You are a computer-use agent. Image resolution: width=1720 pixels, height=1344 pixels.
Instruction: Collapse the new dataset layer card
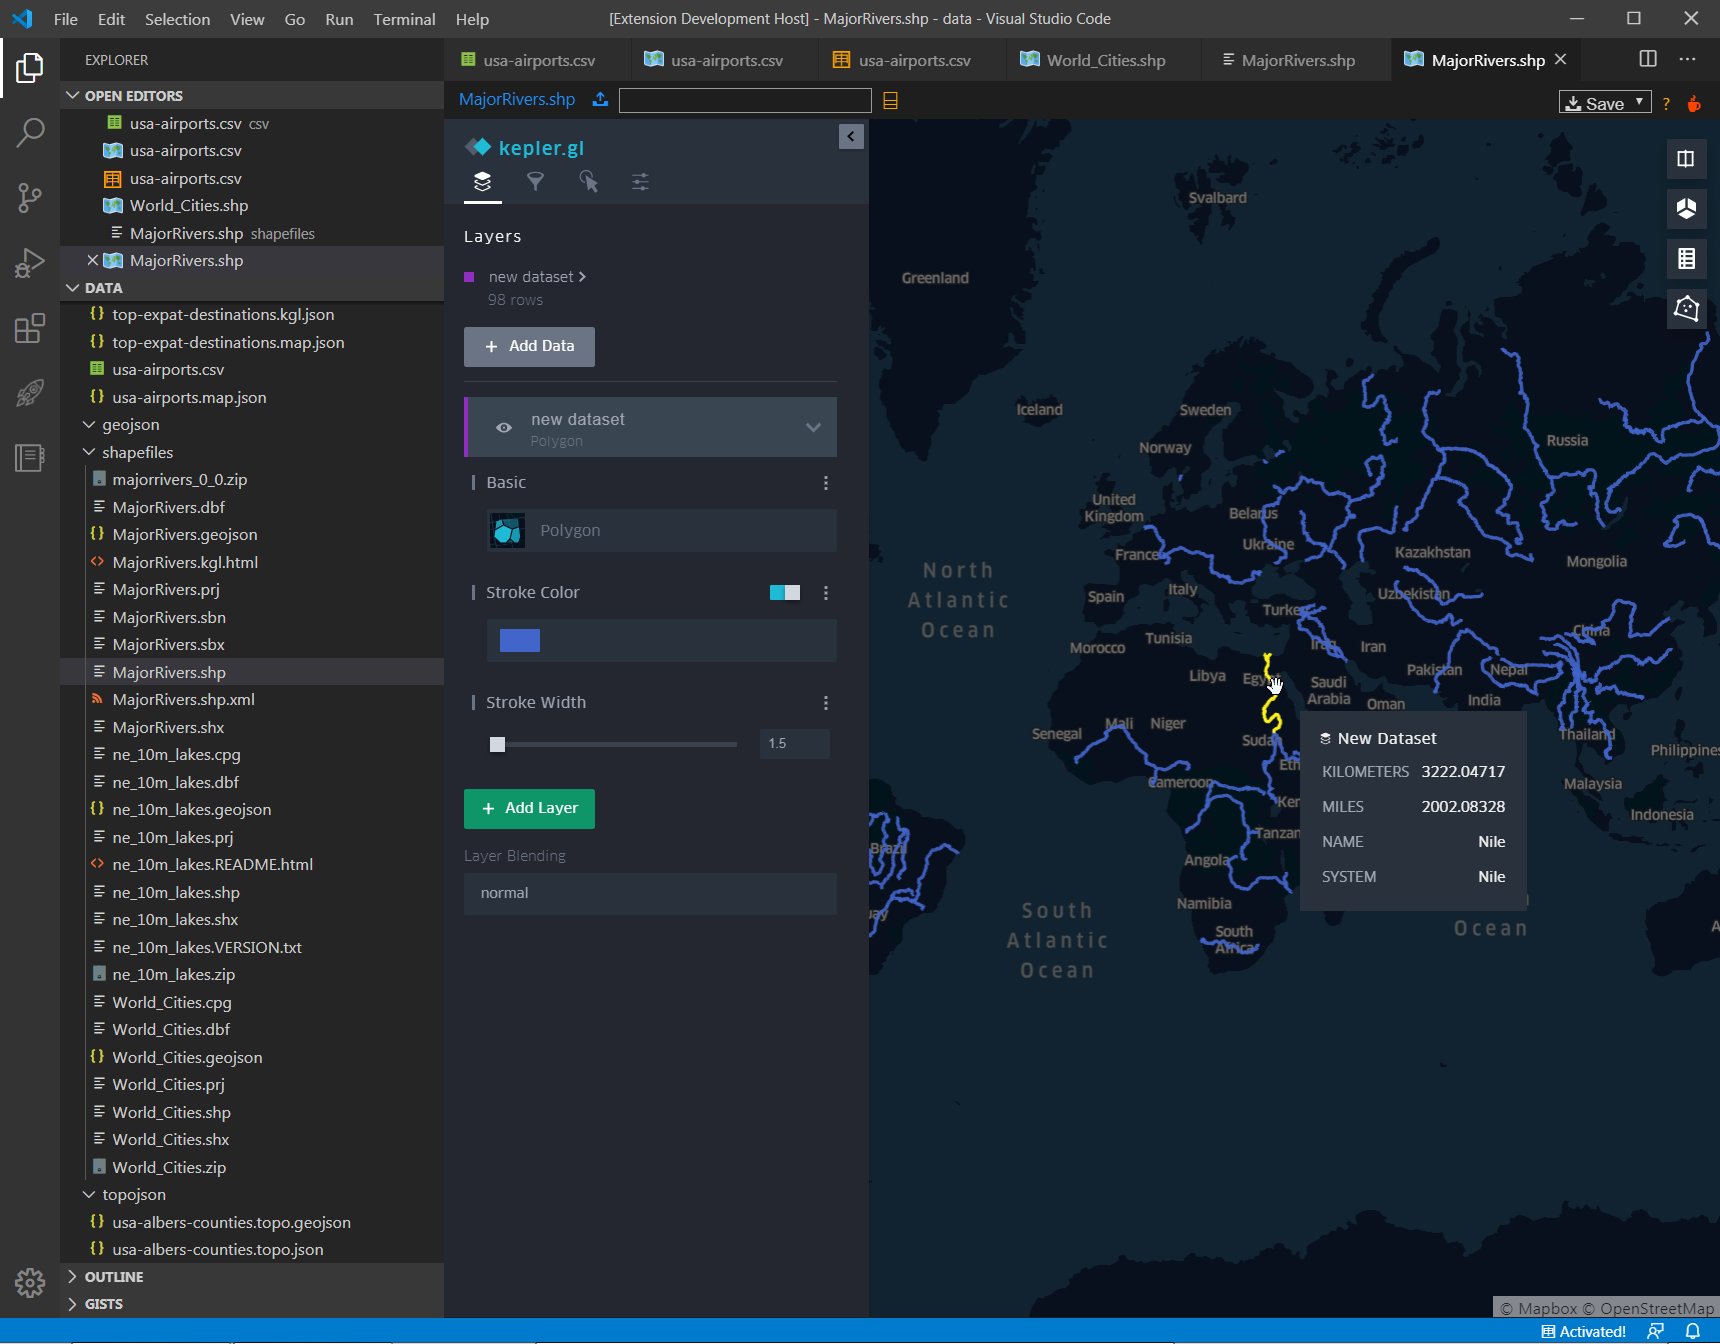coord(813,427)
